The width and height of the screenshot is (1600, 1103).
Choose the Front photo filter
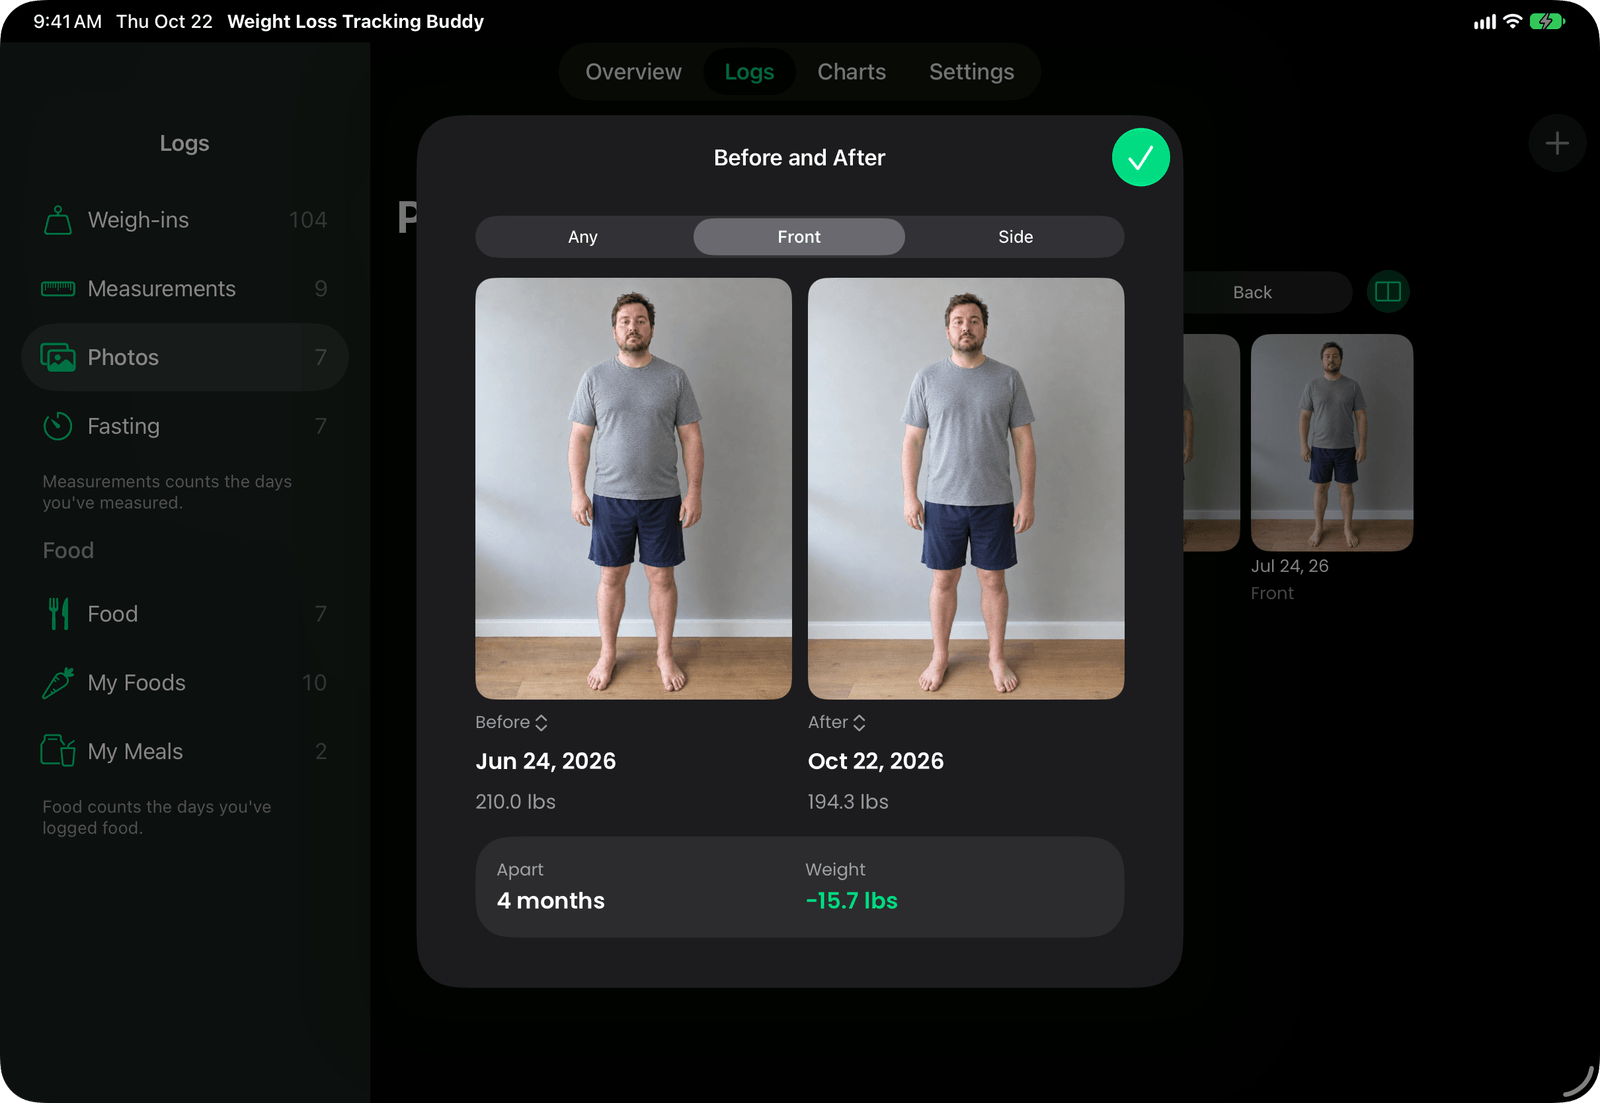799,237
